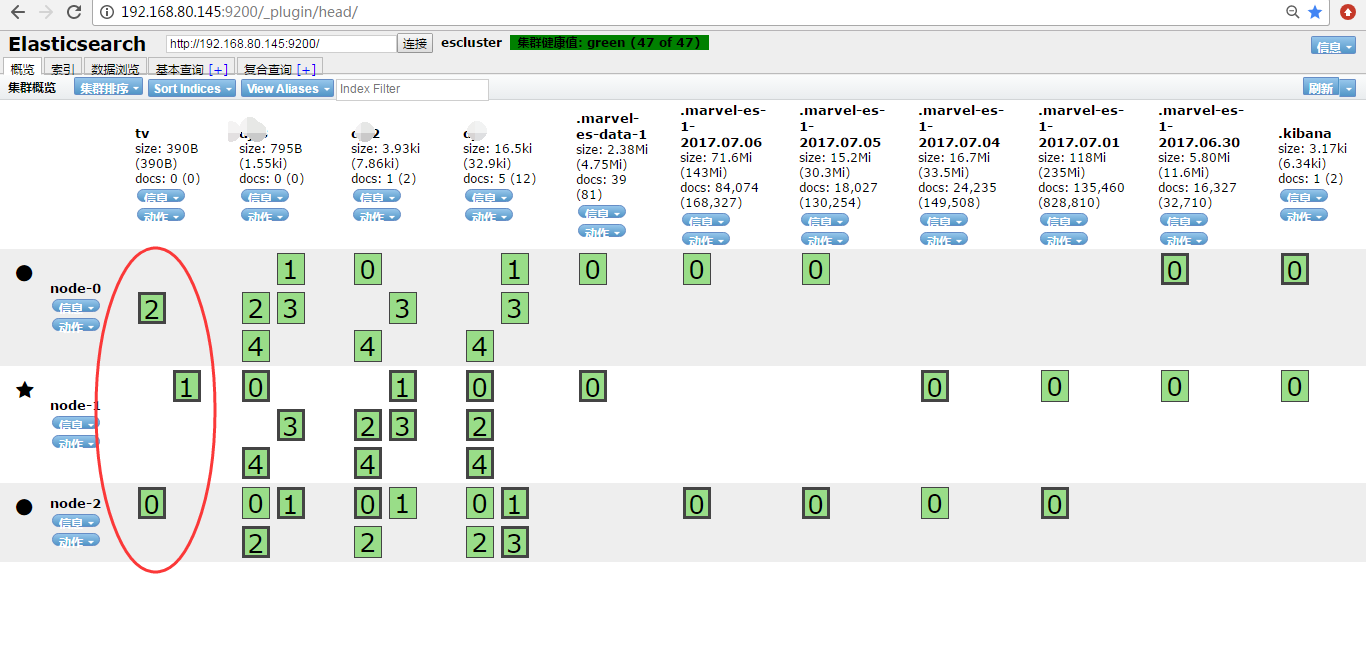Switch to the 索引 tab
The width and height of the screenshot is (1366, 648).
click(x=62, y=69)
